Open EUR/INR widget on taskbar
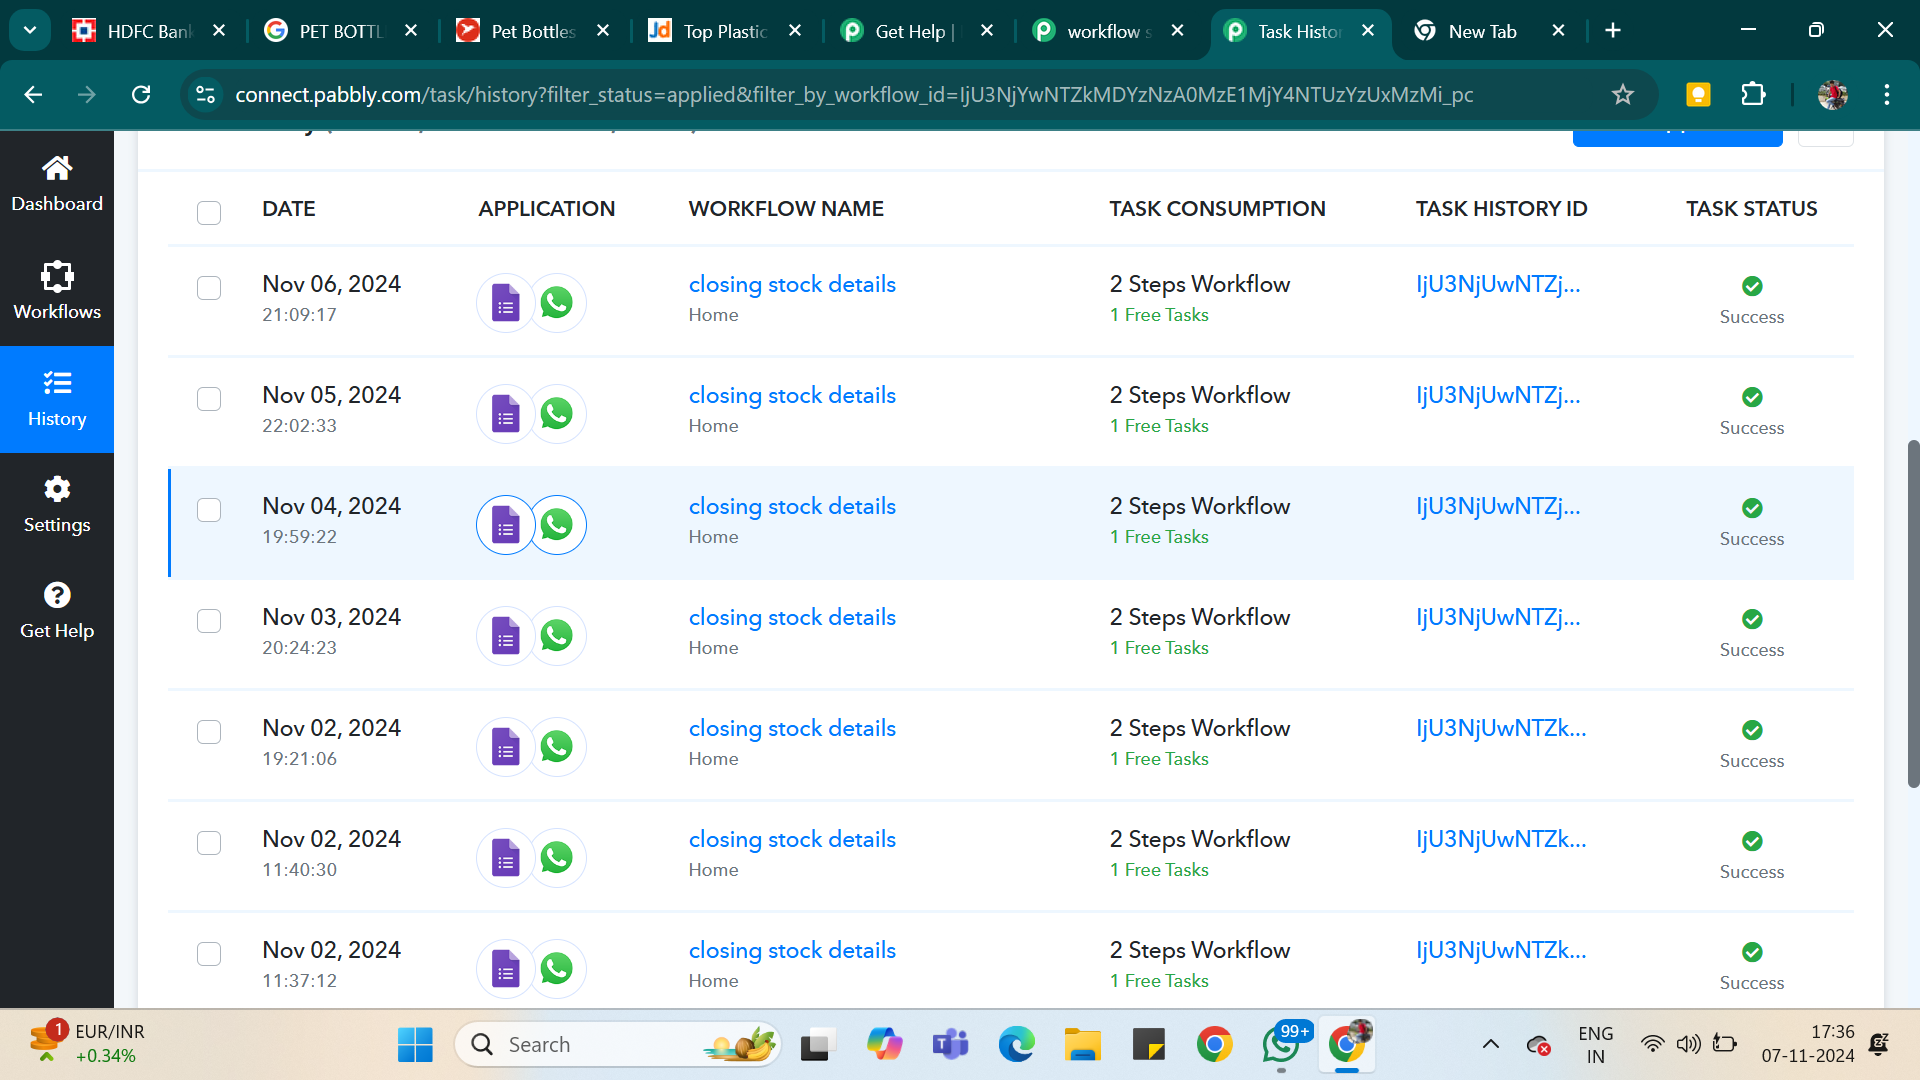Viewport: 1920px width, 1080px height. (x=87, y=1044)
